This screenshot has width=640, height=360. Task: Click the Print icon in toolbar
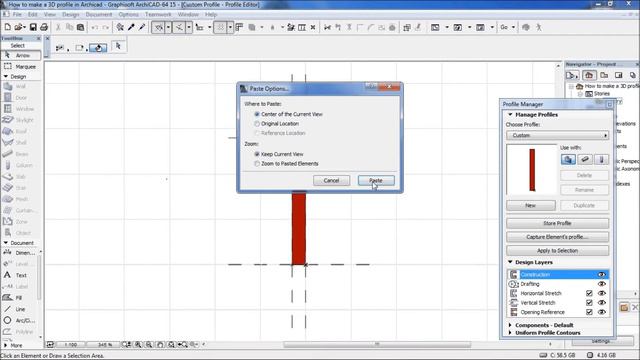click(x=44, y=27)
